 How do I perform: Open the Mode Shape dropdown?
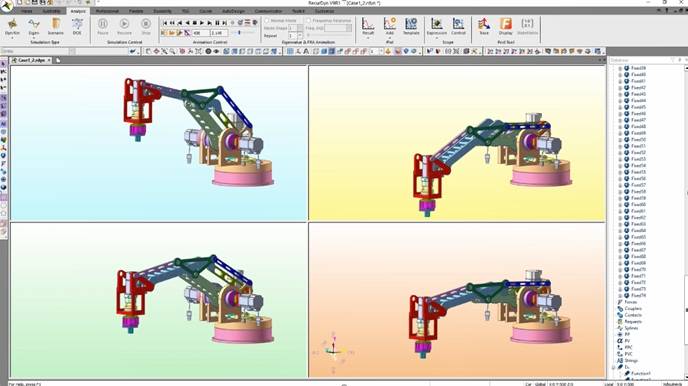[300, 28]
